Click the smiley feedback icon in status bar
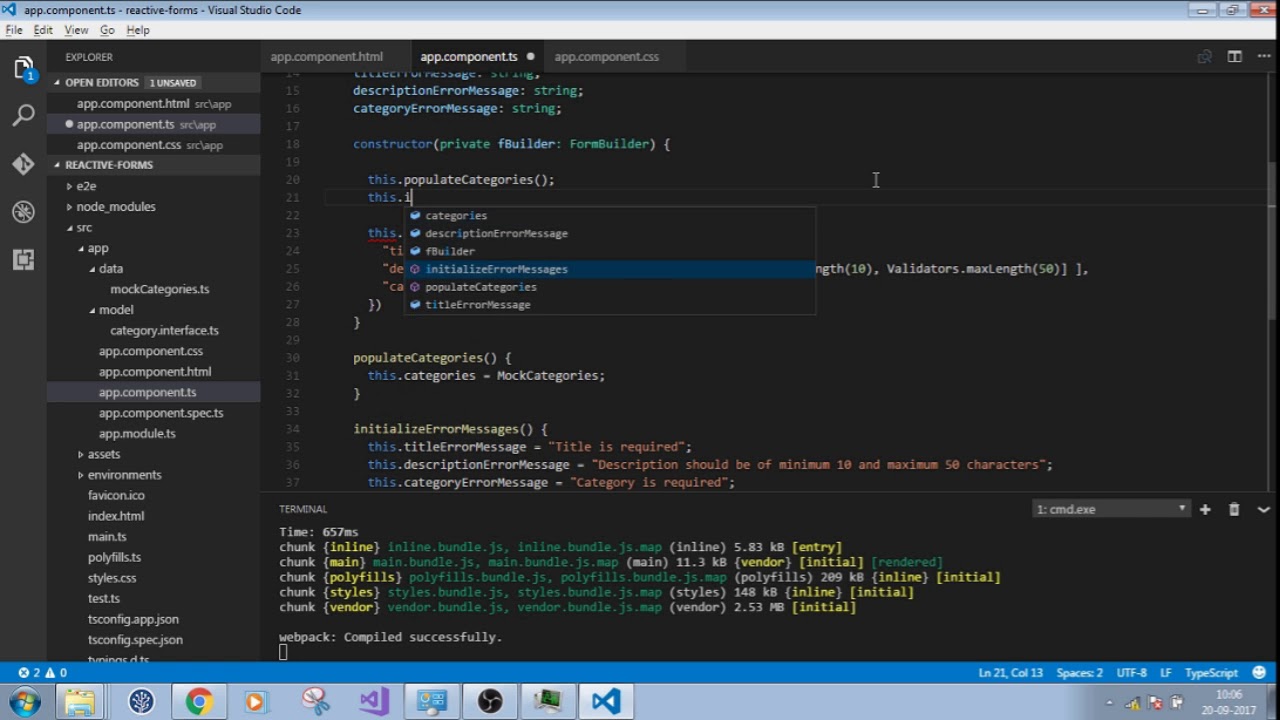Viewport: 1280px width, 720px height. tap(1259, 673)
